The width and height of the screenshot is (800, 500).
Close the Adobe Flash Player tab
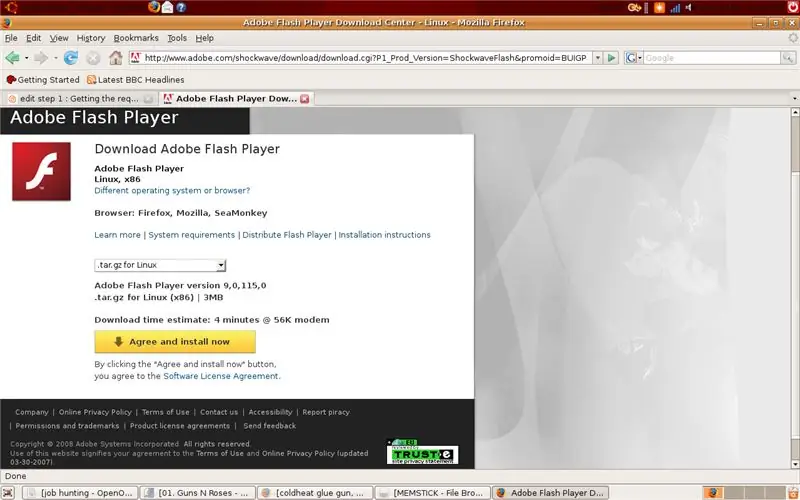pyautogui.click(x=305, y=98)
